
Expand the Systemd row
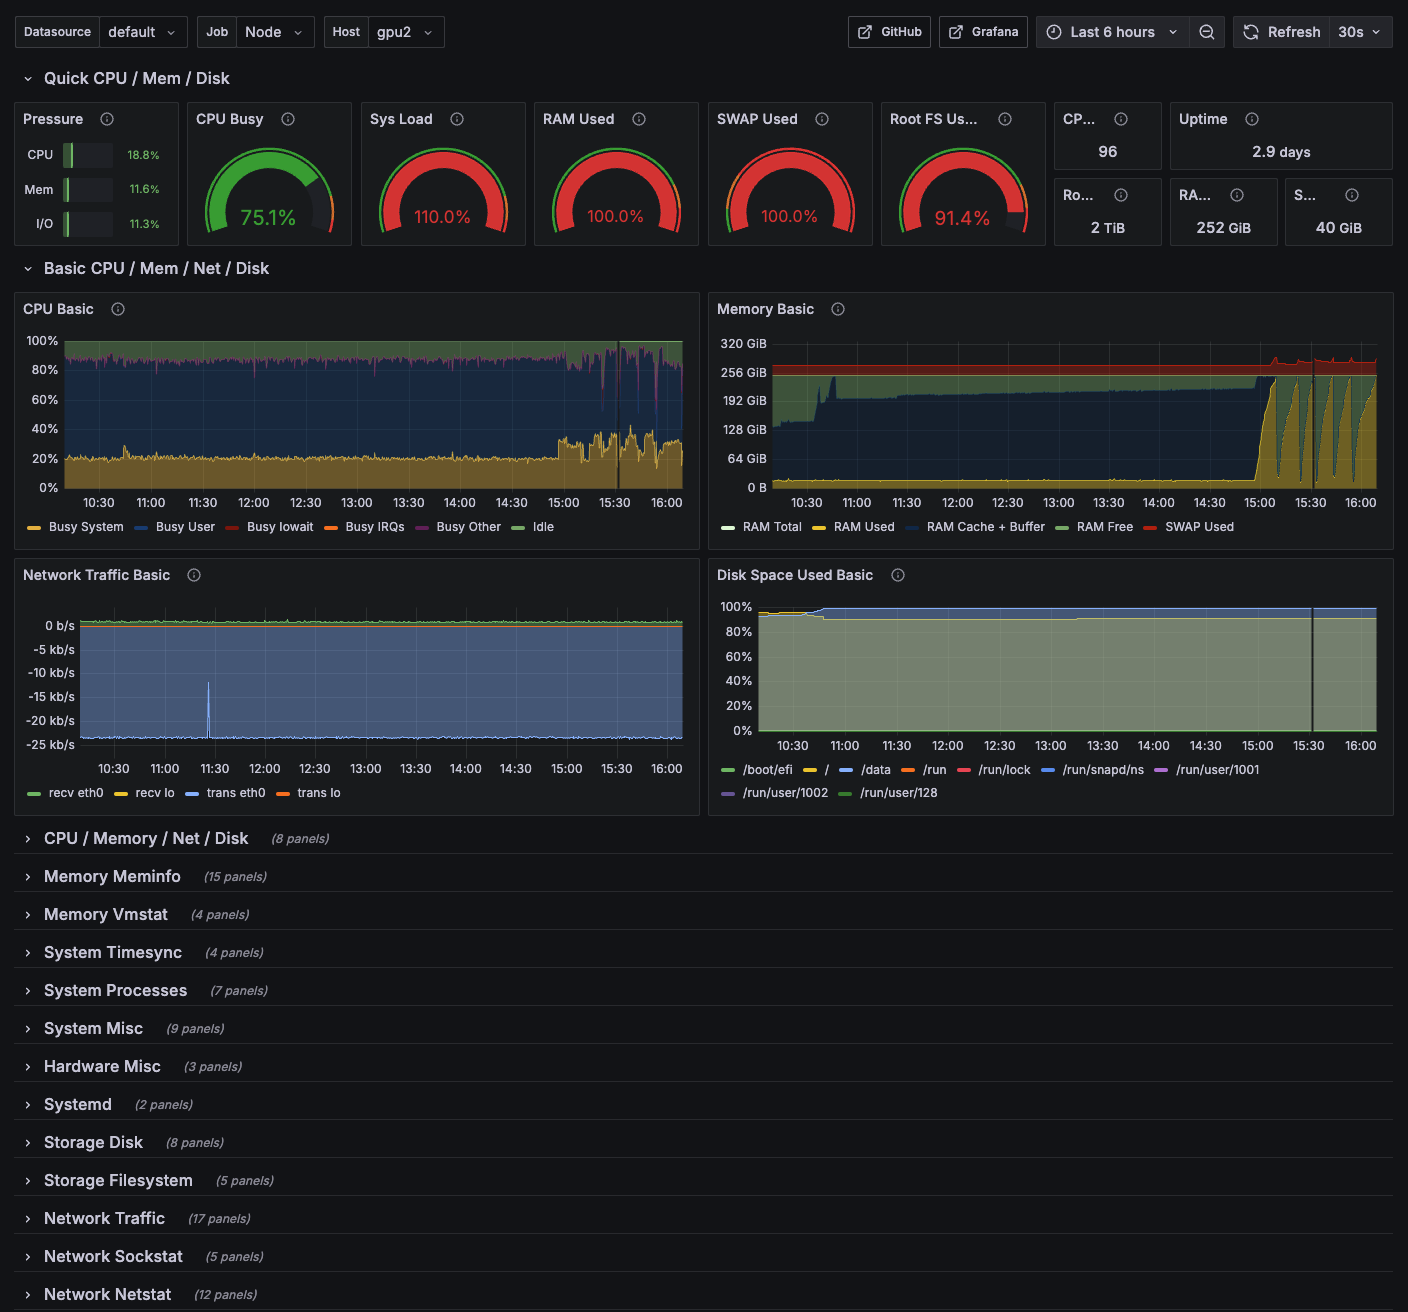(x=78, y=1104)
